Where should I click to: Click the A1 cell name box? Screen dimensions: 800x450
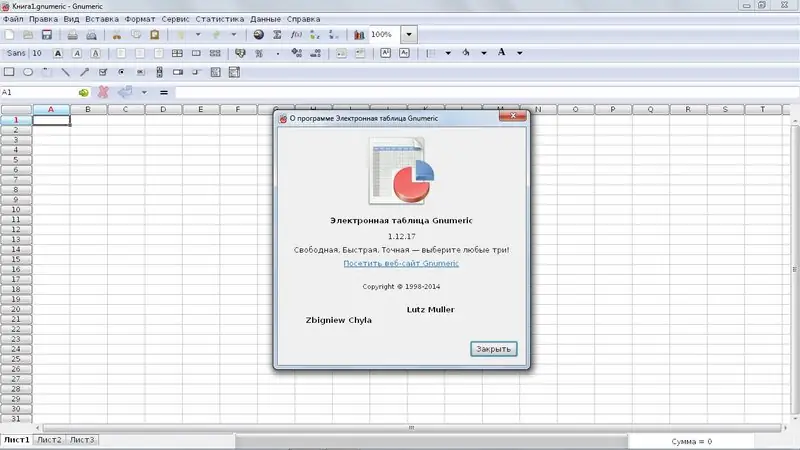pos(39,92)
